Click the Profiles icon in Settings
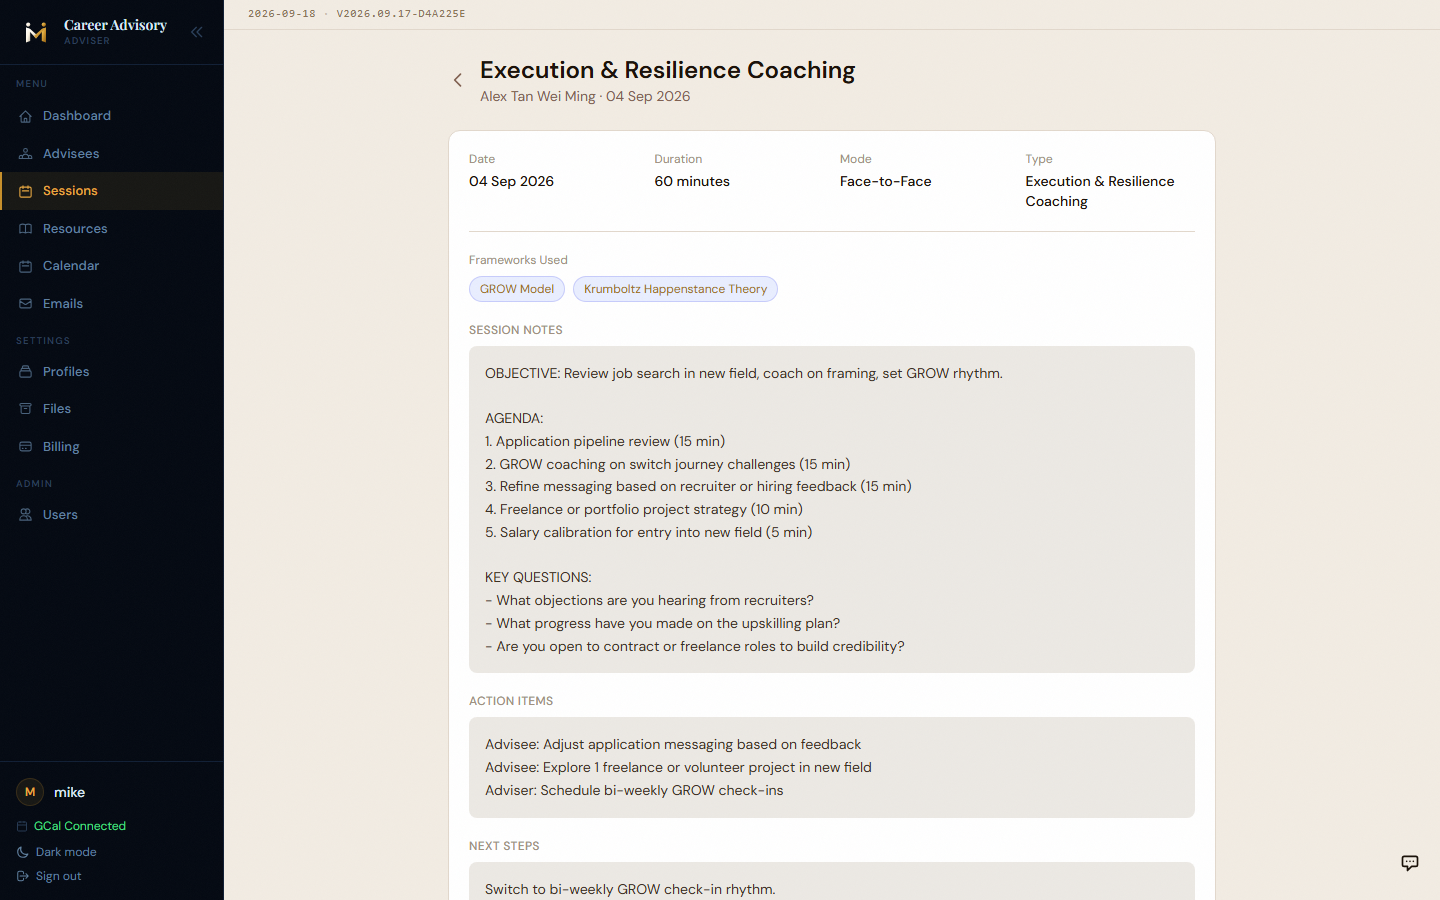The height and width of the screenshot is (900, 1440). (x=26, y=372)
